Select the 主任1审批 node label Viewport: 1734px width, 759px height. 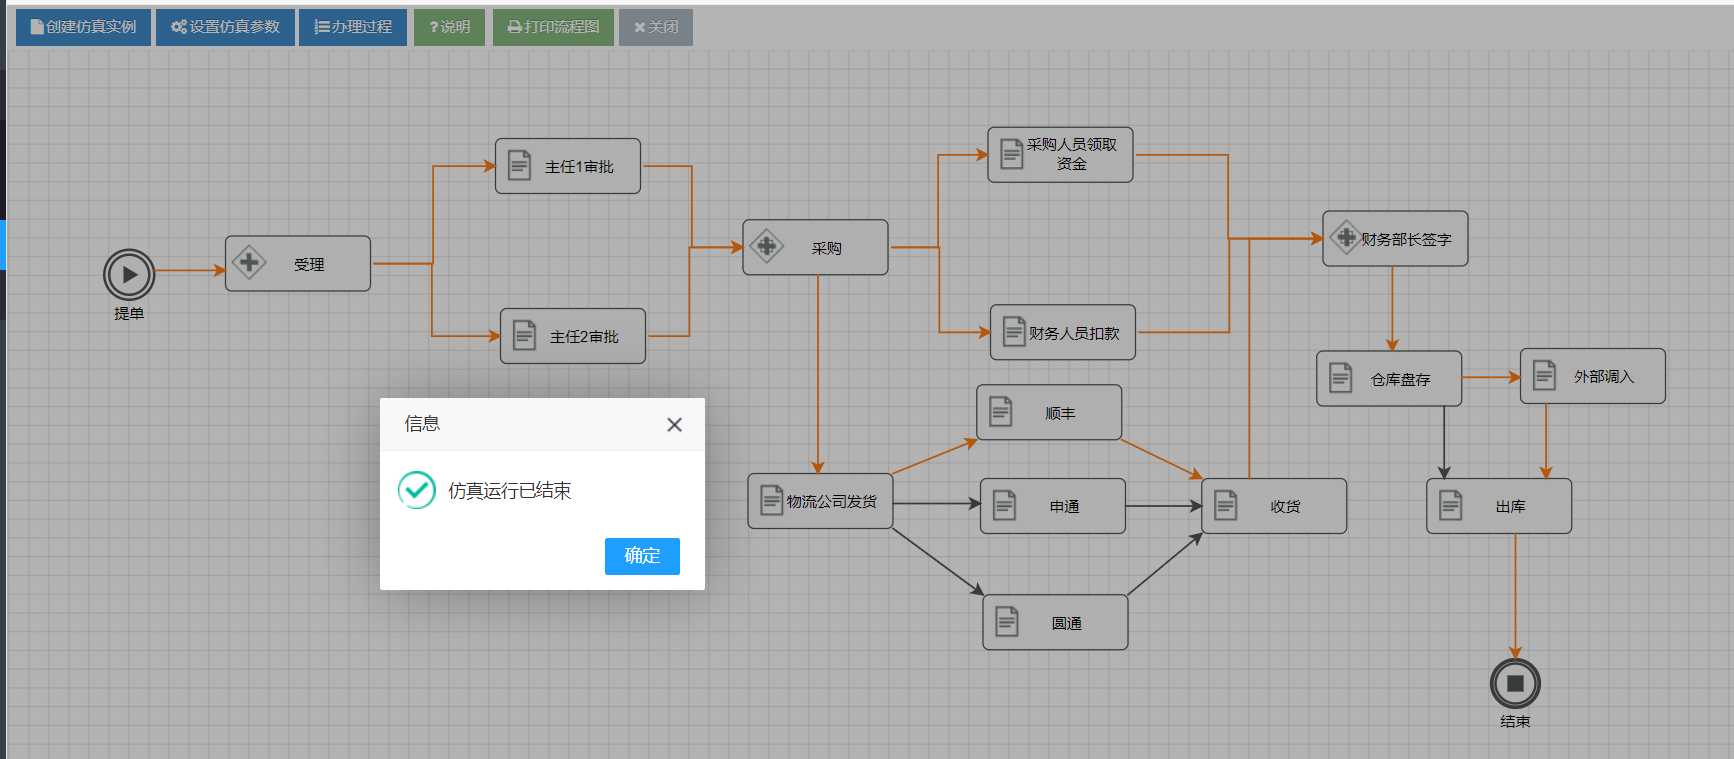579,167
